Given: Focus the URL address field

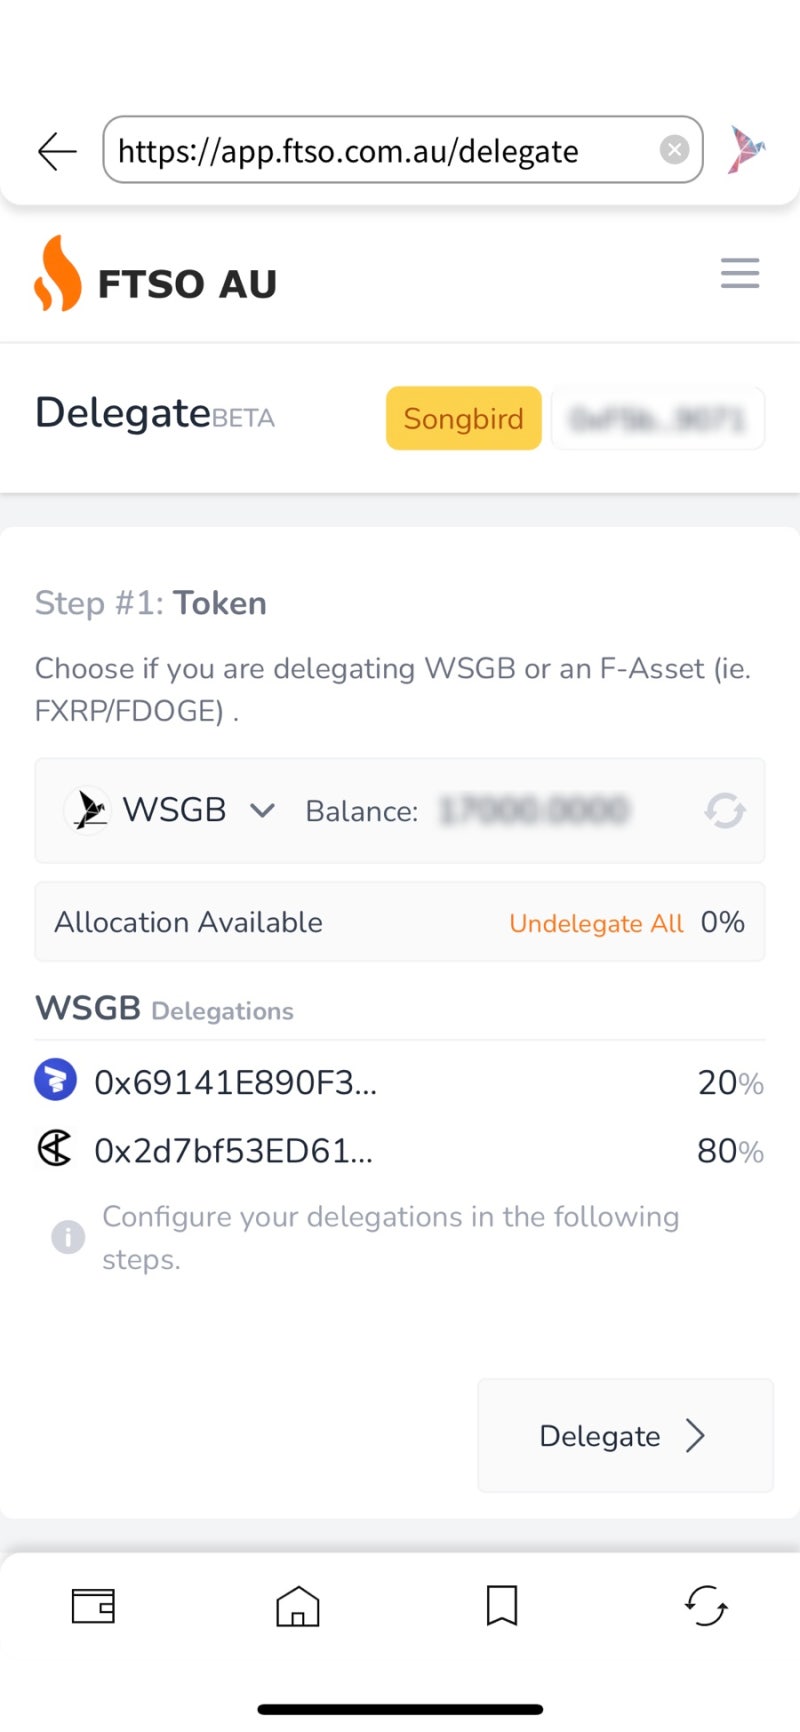Looking at the screenshot, I should (x=380, y=151).
